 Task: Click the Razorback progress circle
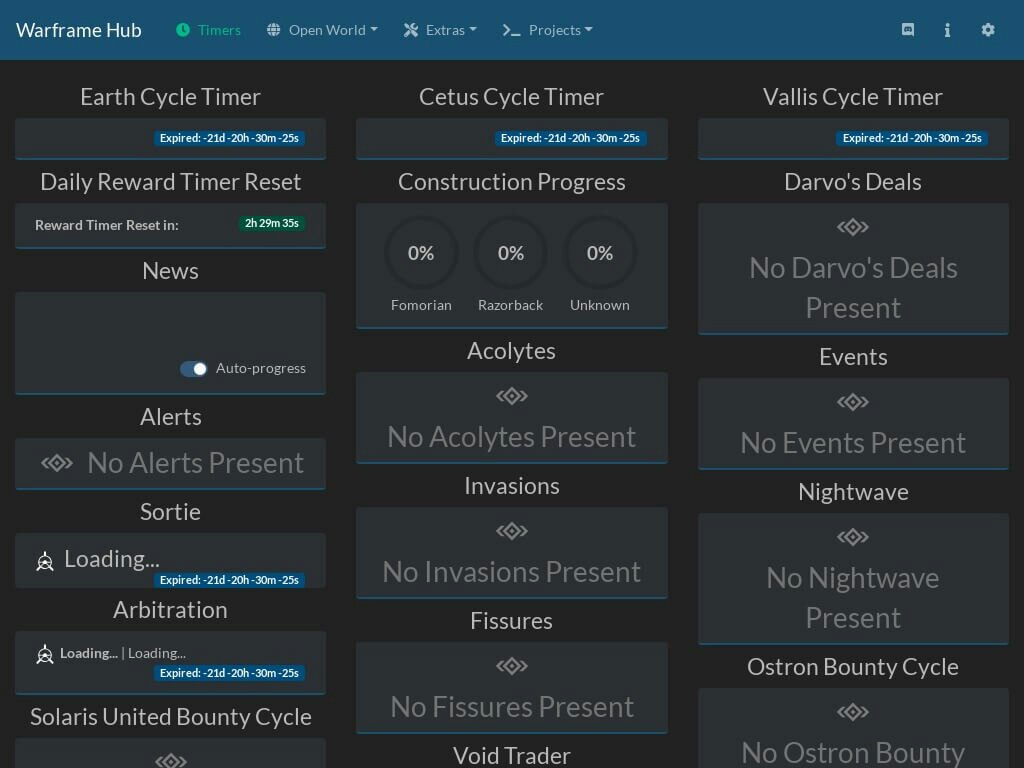(x=511, y=253)
